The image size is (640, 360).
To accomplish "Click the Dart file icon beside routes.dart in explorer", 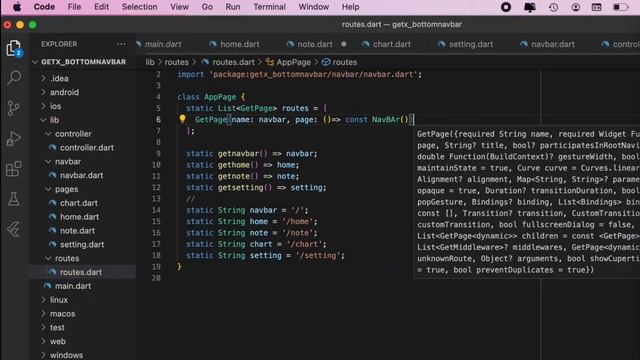I will 52,272.
